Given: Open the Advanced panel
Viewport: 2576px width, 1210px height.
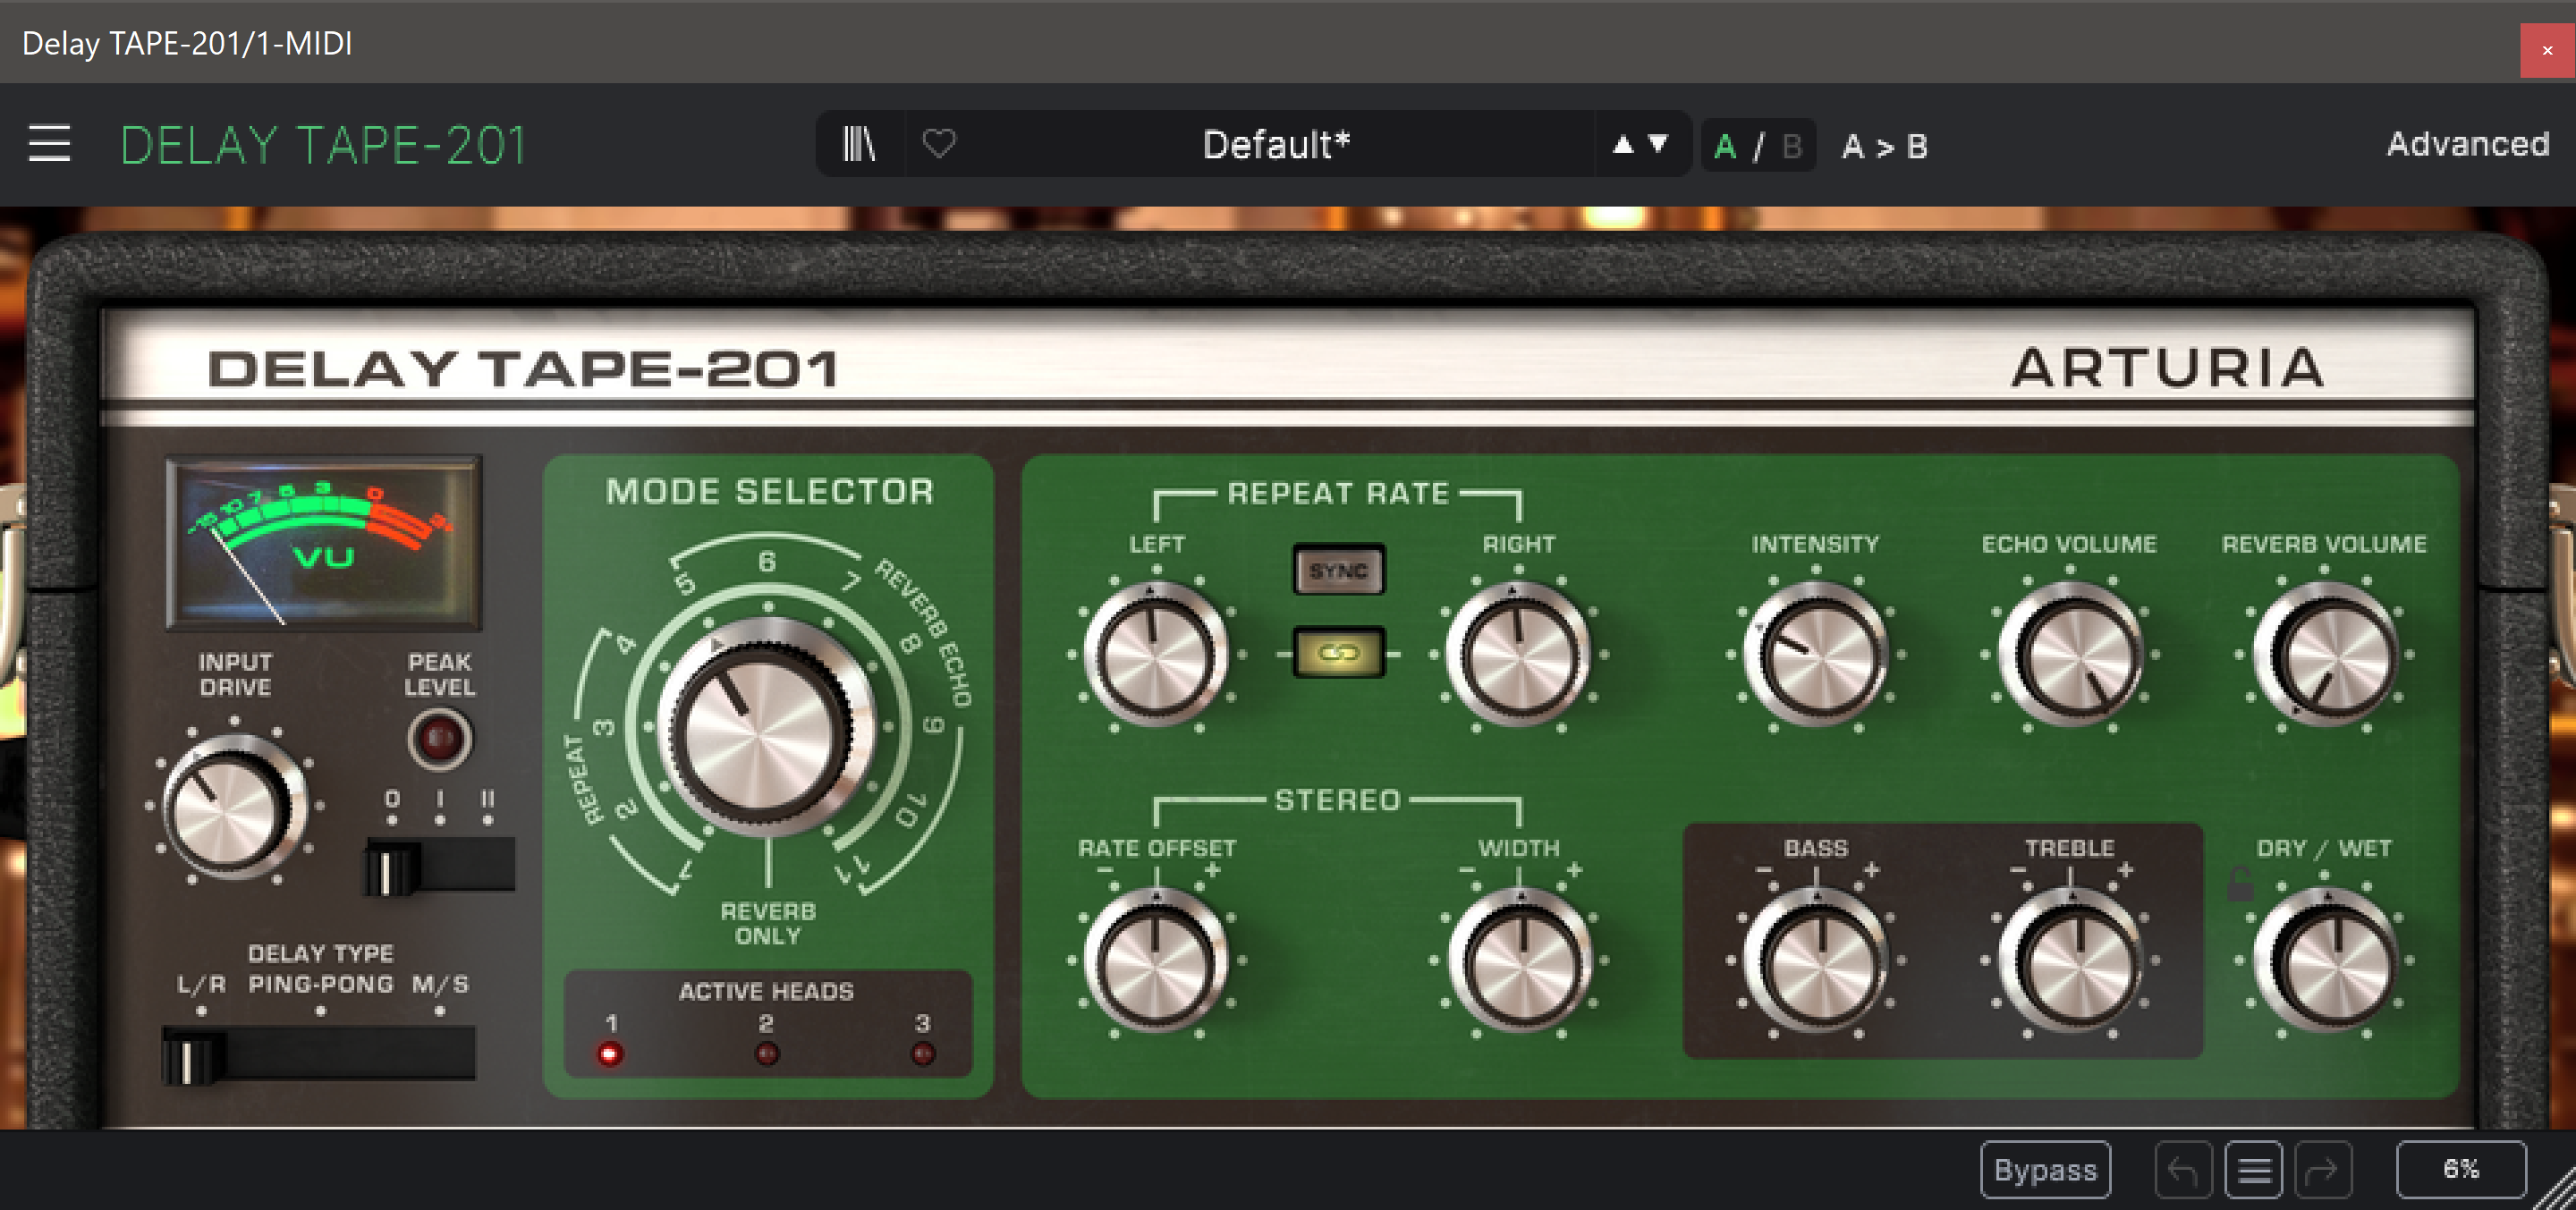Looking at the screenshot, I should click(2467, 144).
